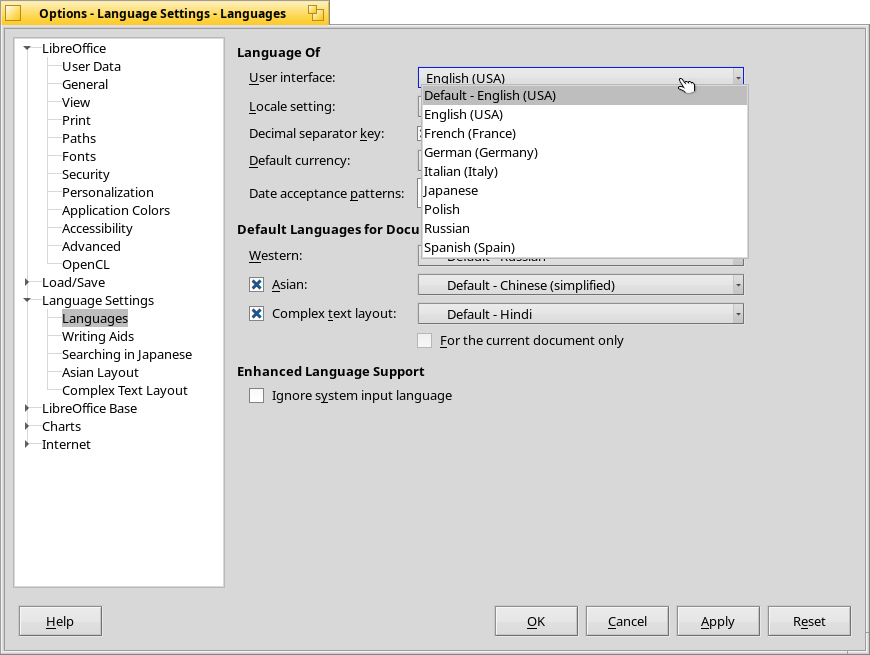This screenshot has width=870, height=655.
Task: Collapse the LibreOffice tree node arrow
Action: [27, 48]
